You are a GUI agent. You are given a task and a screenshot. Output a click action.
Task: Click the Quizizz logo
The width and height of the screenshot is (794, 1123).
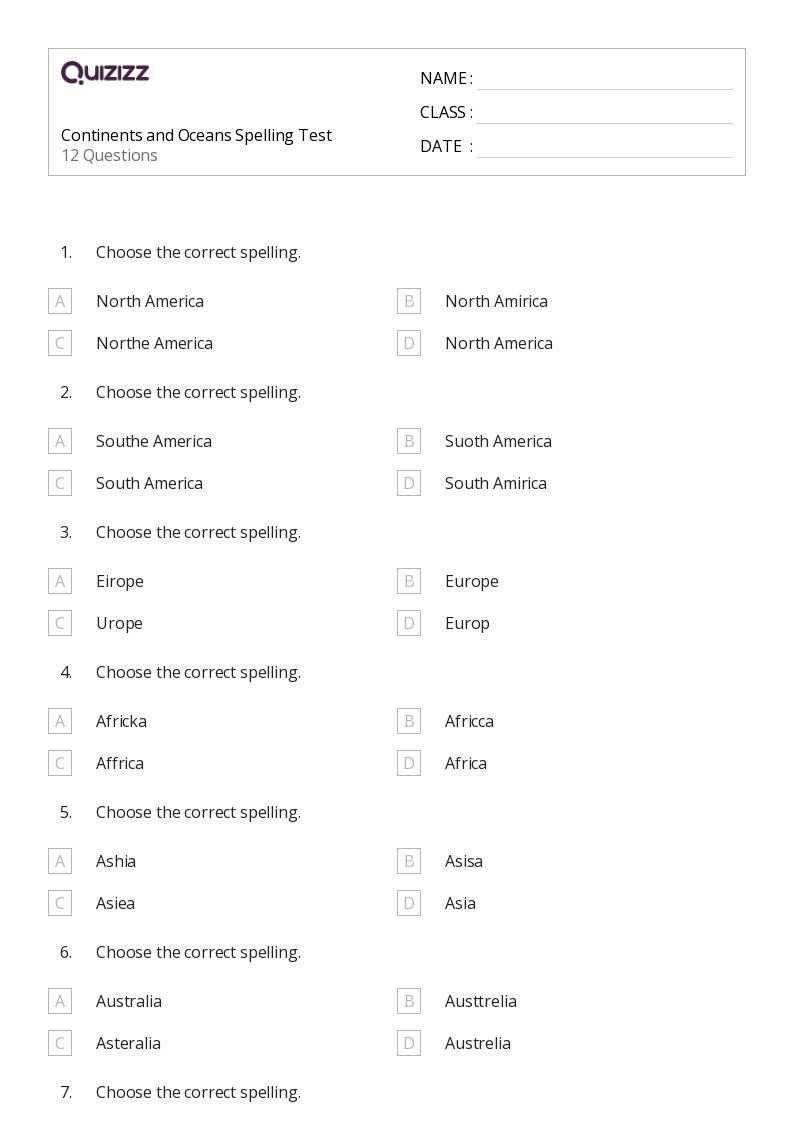pos(105,72)
